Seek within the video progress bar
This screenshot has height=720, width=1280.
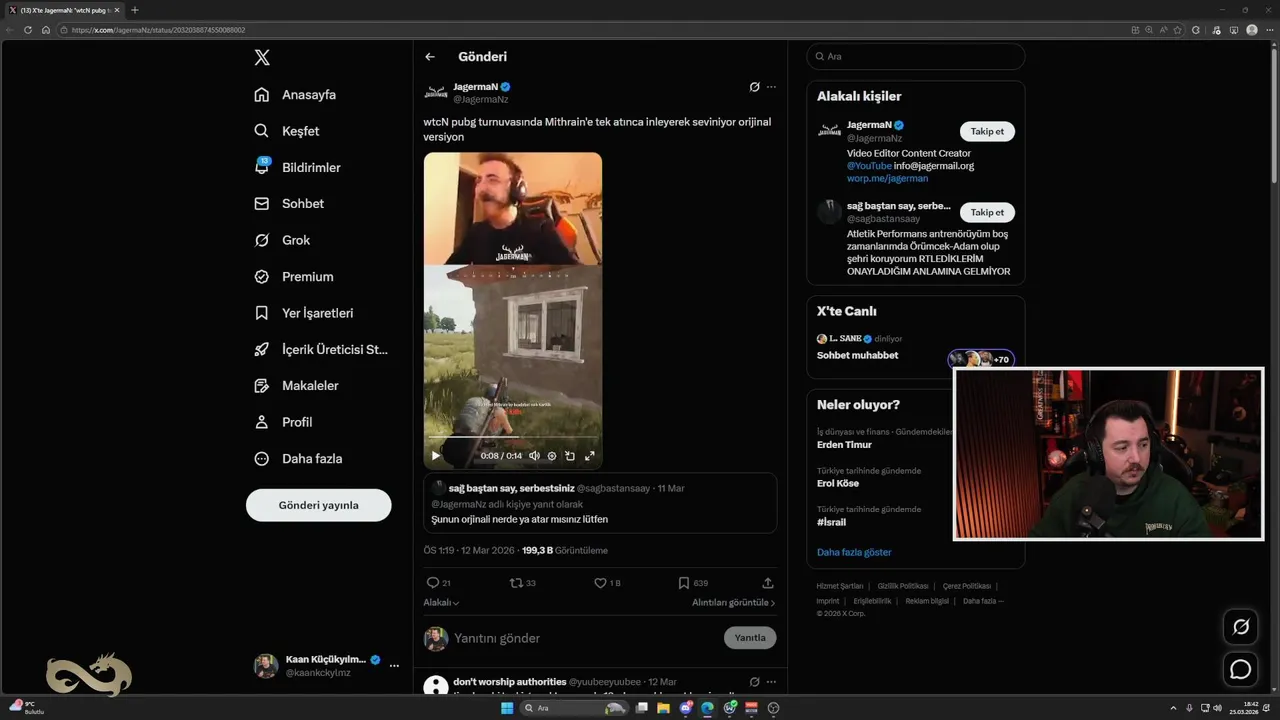pos(513,437)
